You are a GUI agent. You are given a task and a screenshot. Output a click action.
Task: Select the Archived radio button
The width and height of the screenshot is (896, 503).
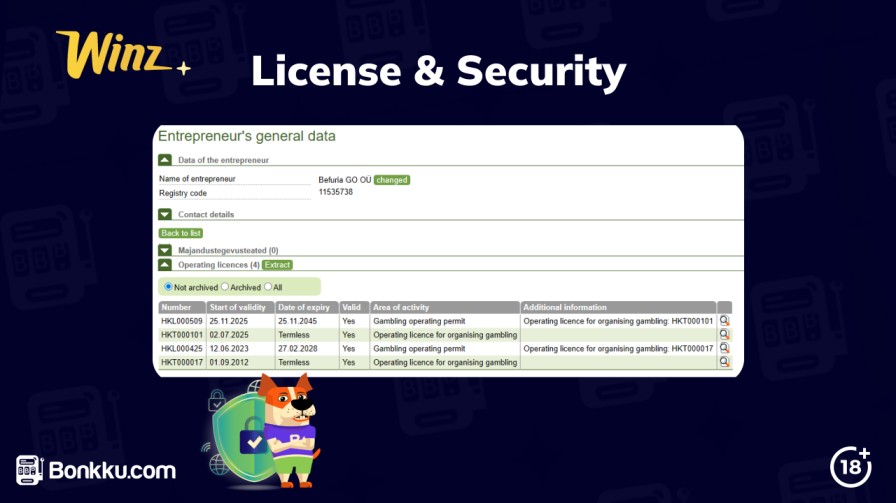[x=225, y=286]
